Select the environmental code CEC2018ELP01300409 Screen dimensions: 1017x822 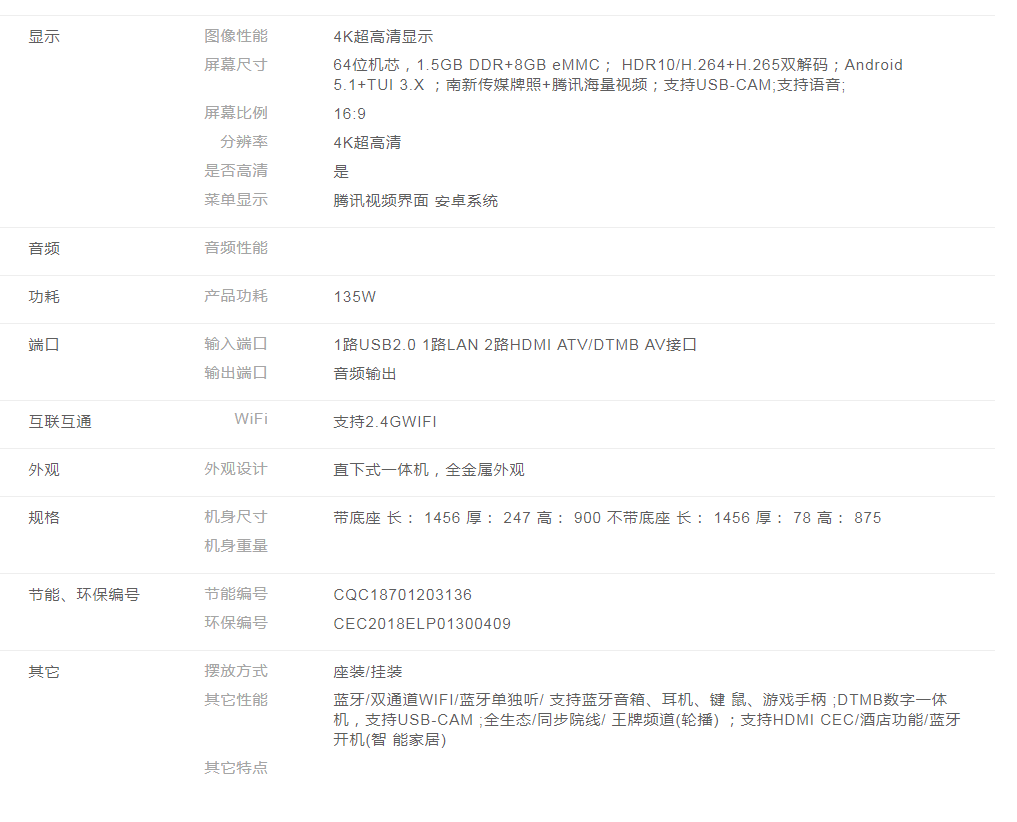[422, 624]
